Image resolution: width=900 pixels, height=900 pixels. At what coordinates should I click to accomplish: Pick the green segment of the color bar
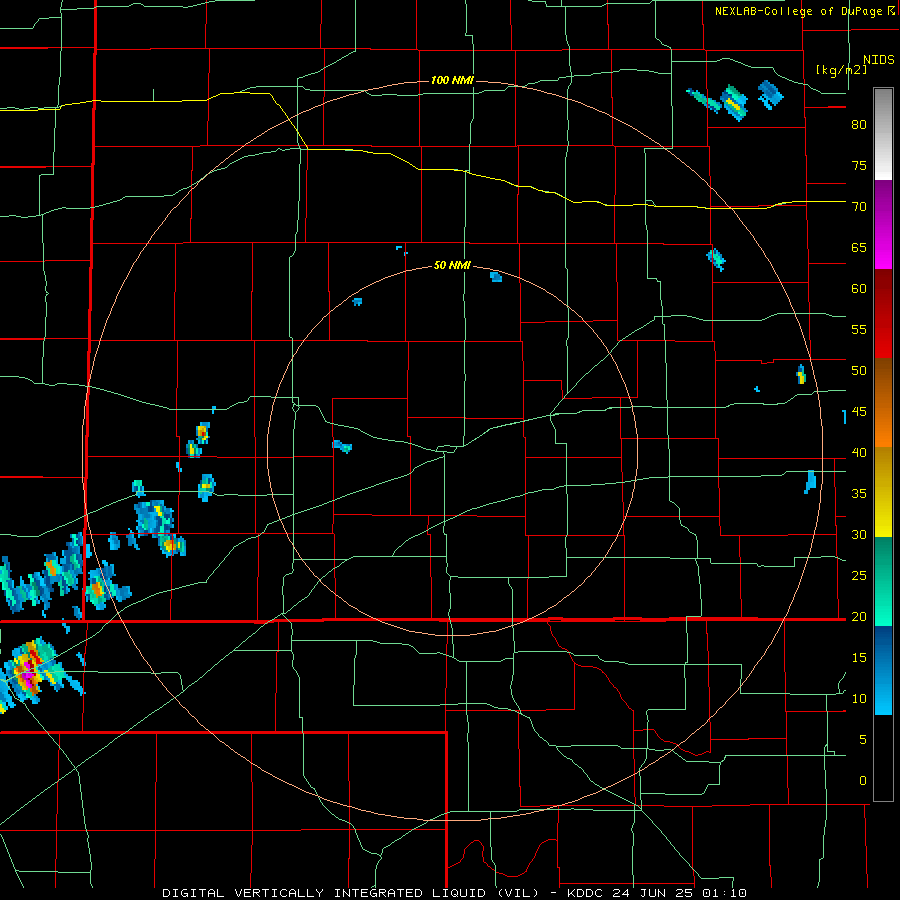tap(883, 581)
